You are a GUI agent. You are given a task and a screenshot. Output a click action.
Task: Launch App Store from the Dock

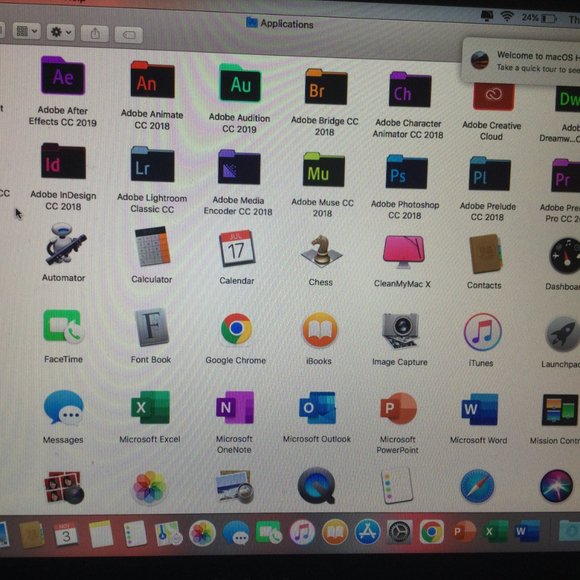(x=367, y=532)
